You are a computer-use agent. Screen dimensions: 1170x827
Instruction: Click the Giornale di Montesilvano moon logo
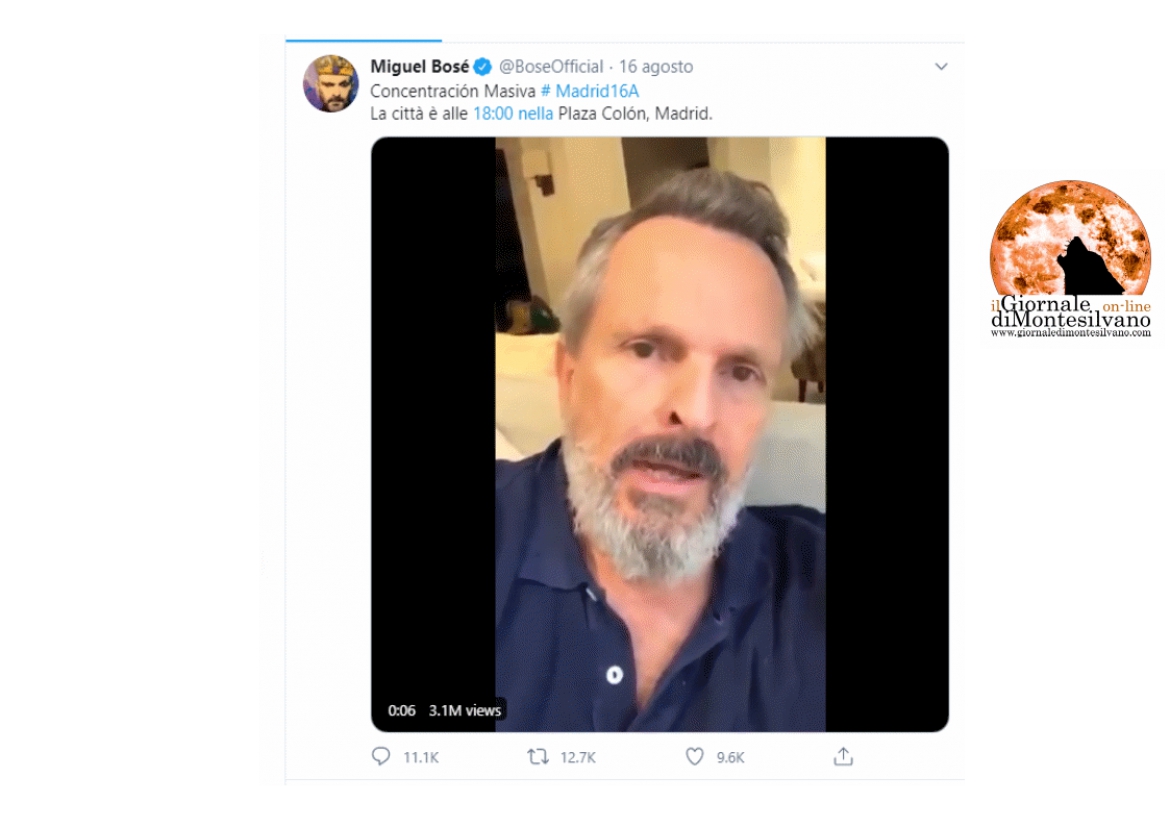click(x=1070, y=238)
